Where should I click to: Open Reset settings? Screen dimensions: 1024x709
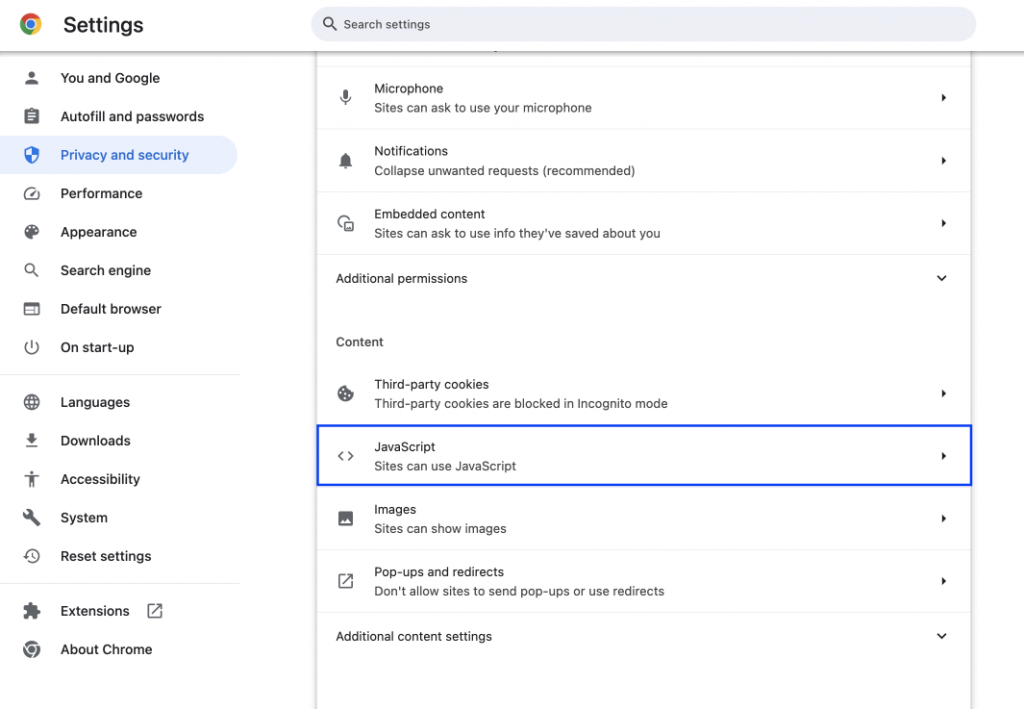coord(106,556)
